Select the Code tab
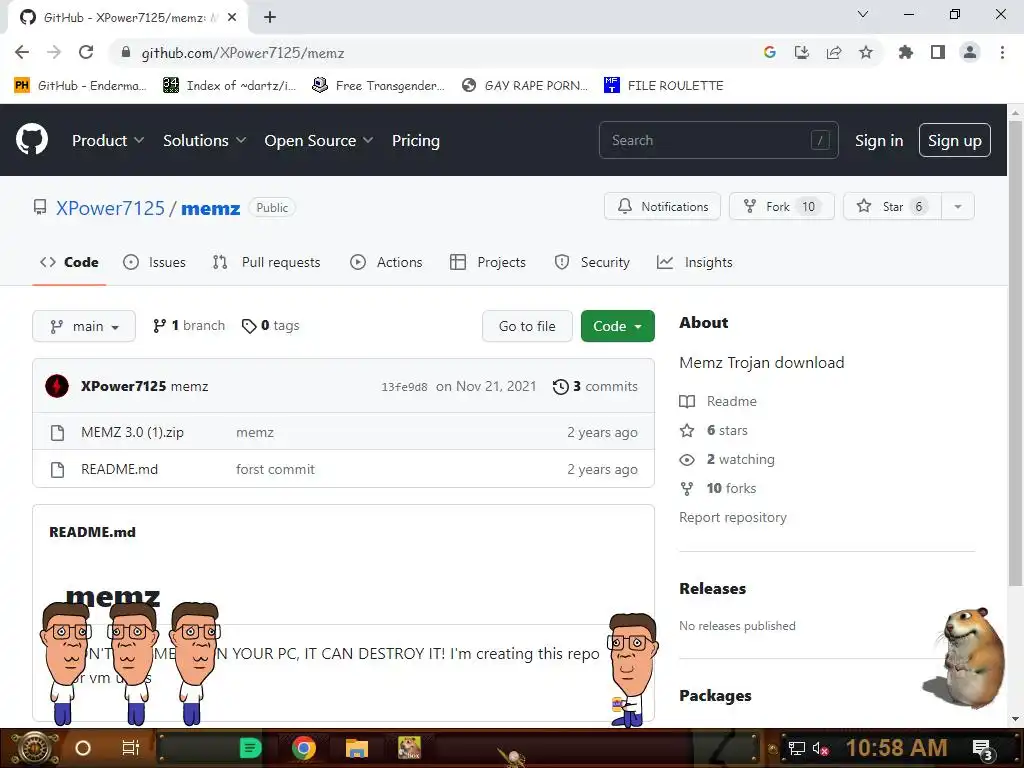 point(69,262)
